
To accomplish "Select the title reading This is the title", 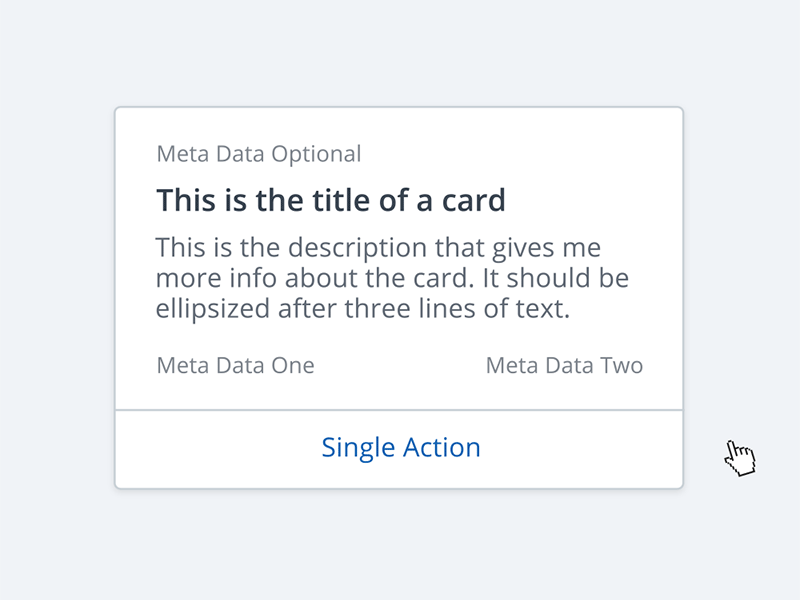I will coord(330,199).
